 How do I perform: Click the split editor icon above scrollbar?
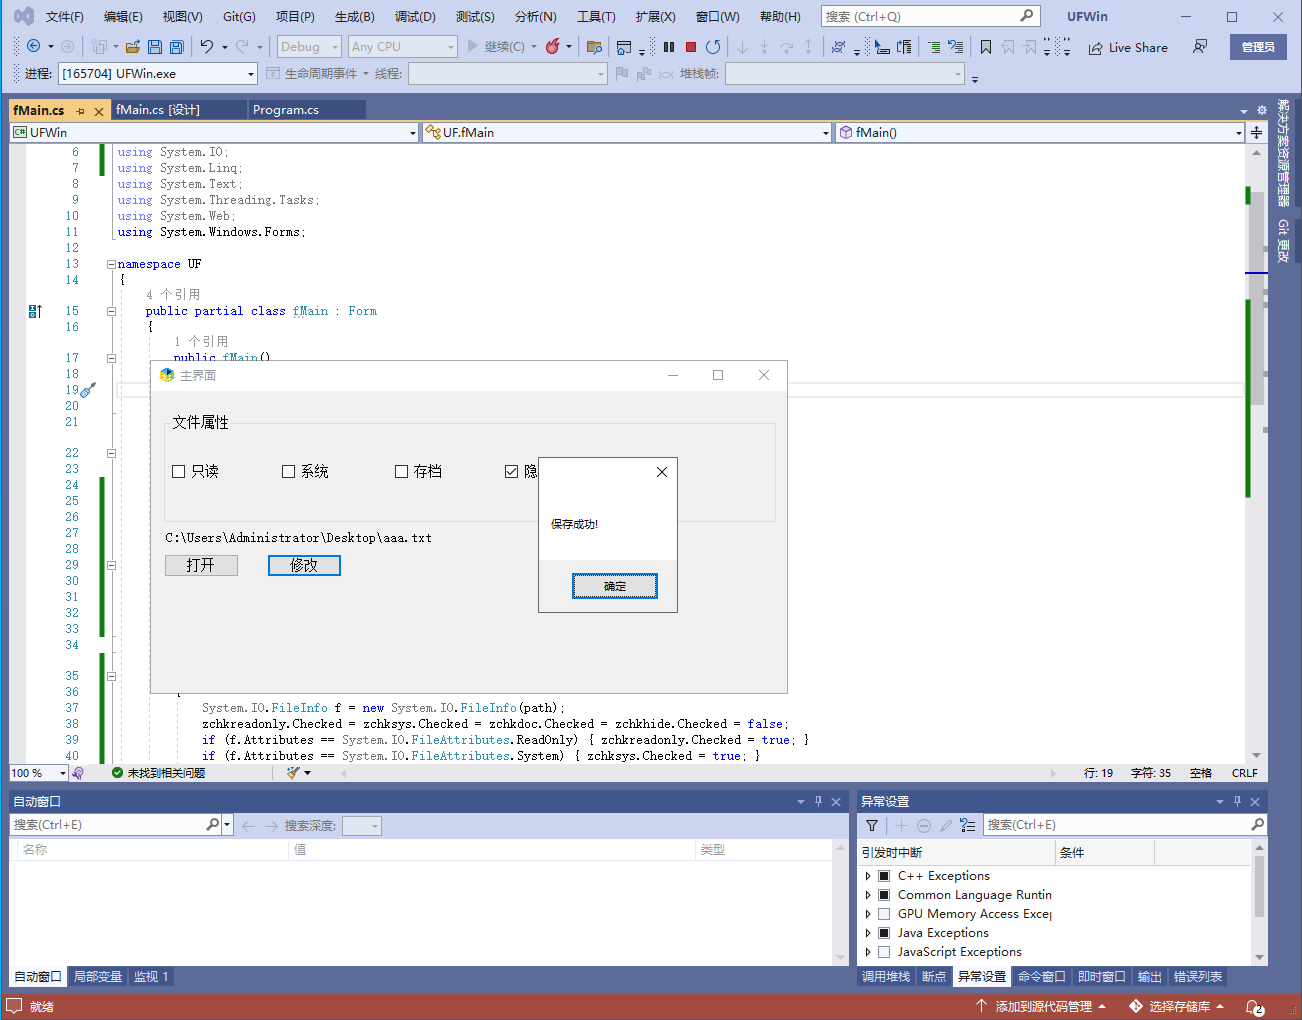tap(1256, 132)
